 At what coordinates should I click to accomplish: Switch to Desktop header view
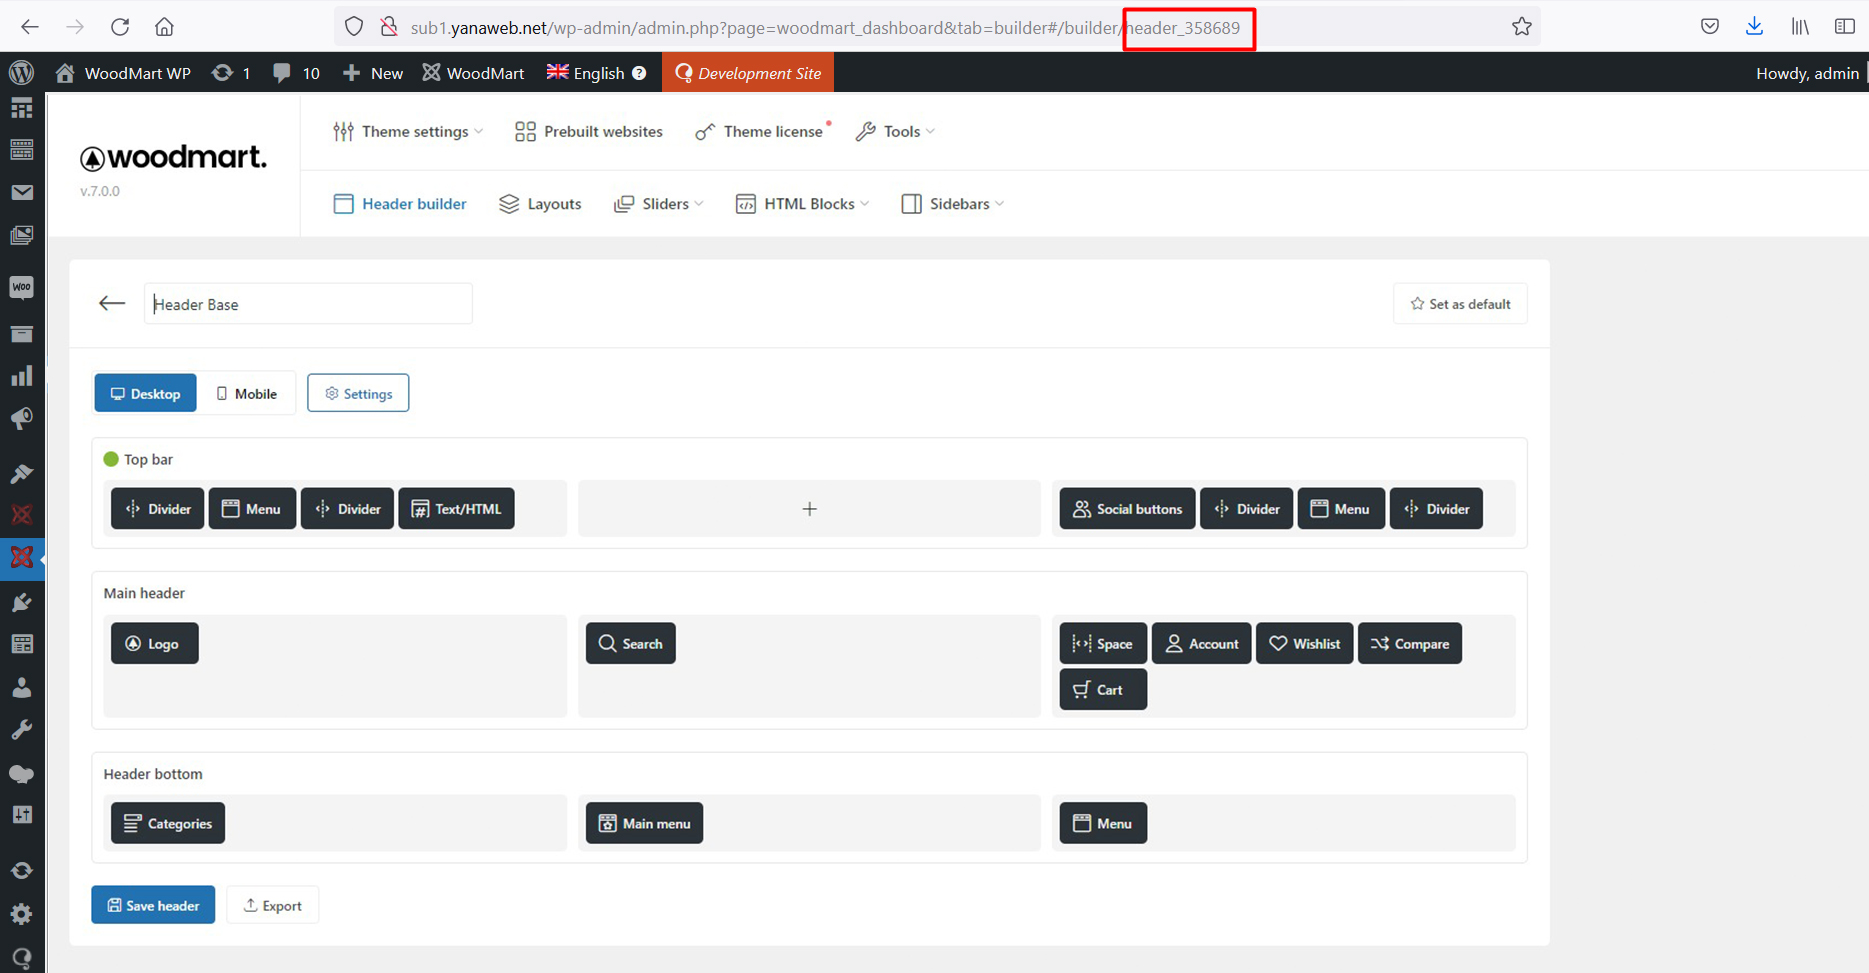[x=146, y=394]
